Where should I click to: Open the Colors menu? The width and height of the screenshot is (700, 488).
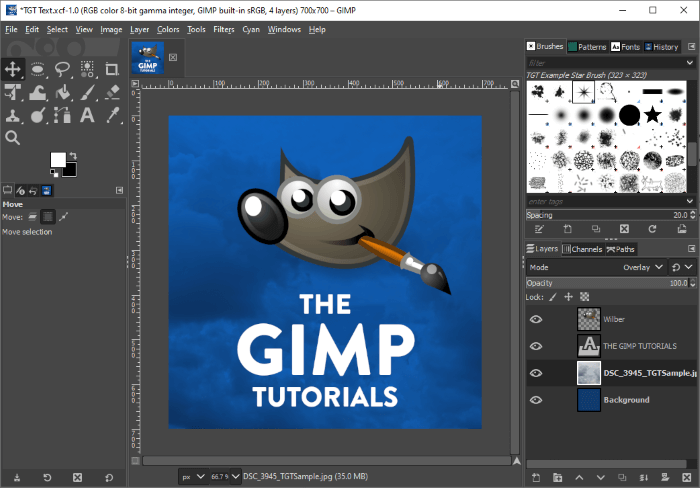click(x=168, y=29)
